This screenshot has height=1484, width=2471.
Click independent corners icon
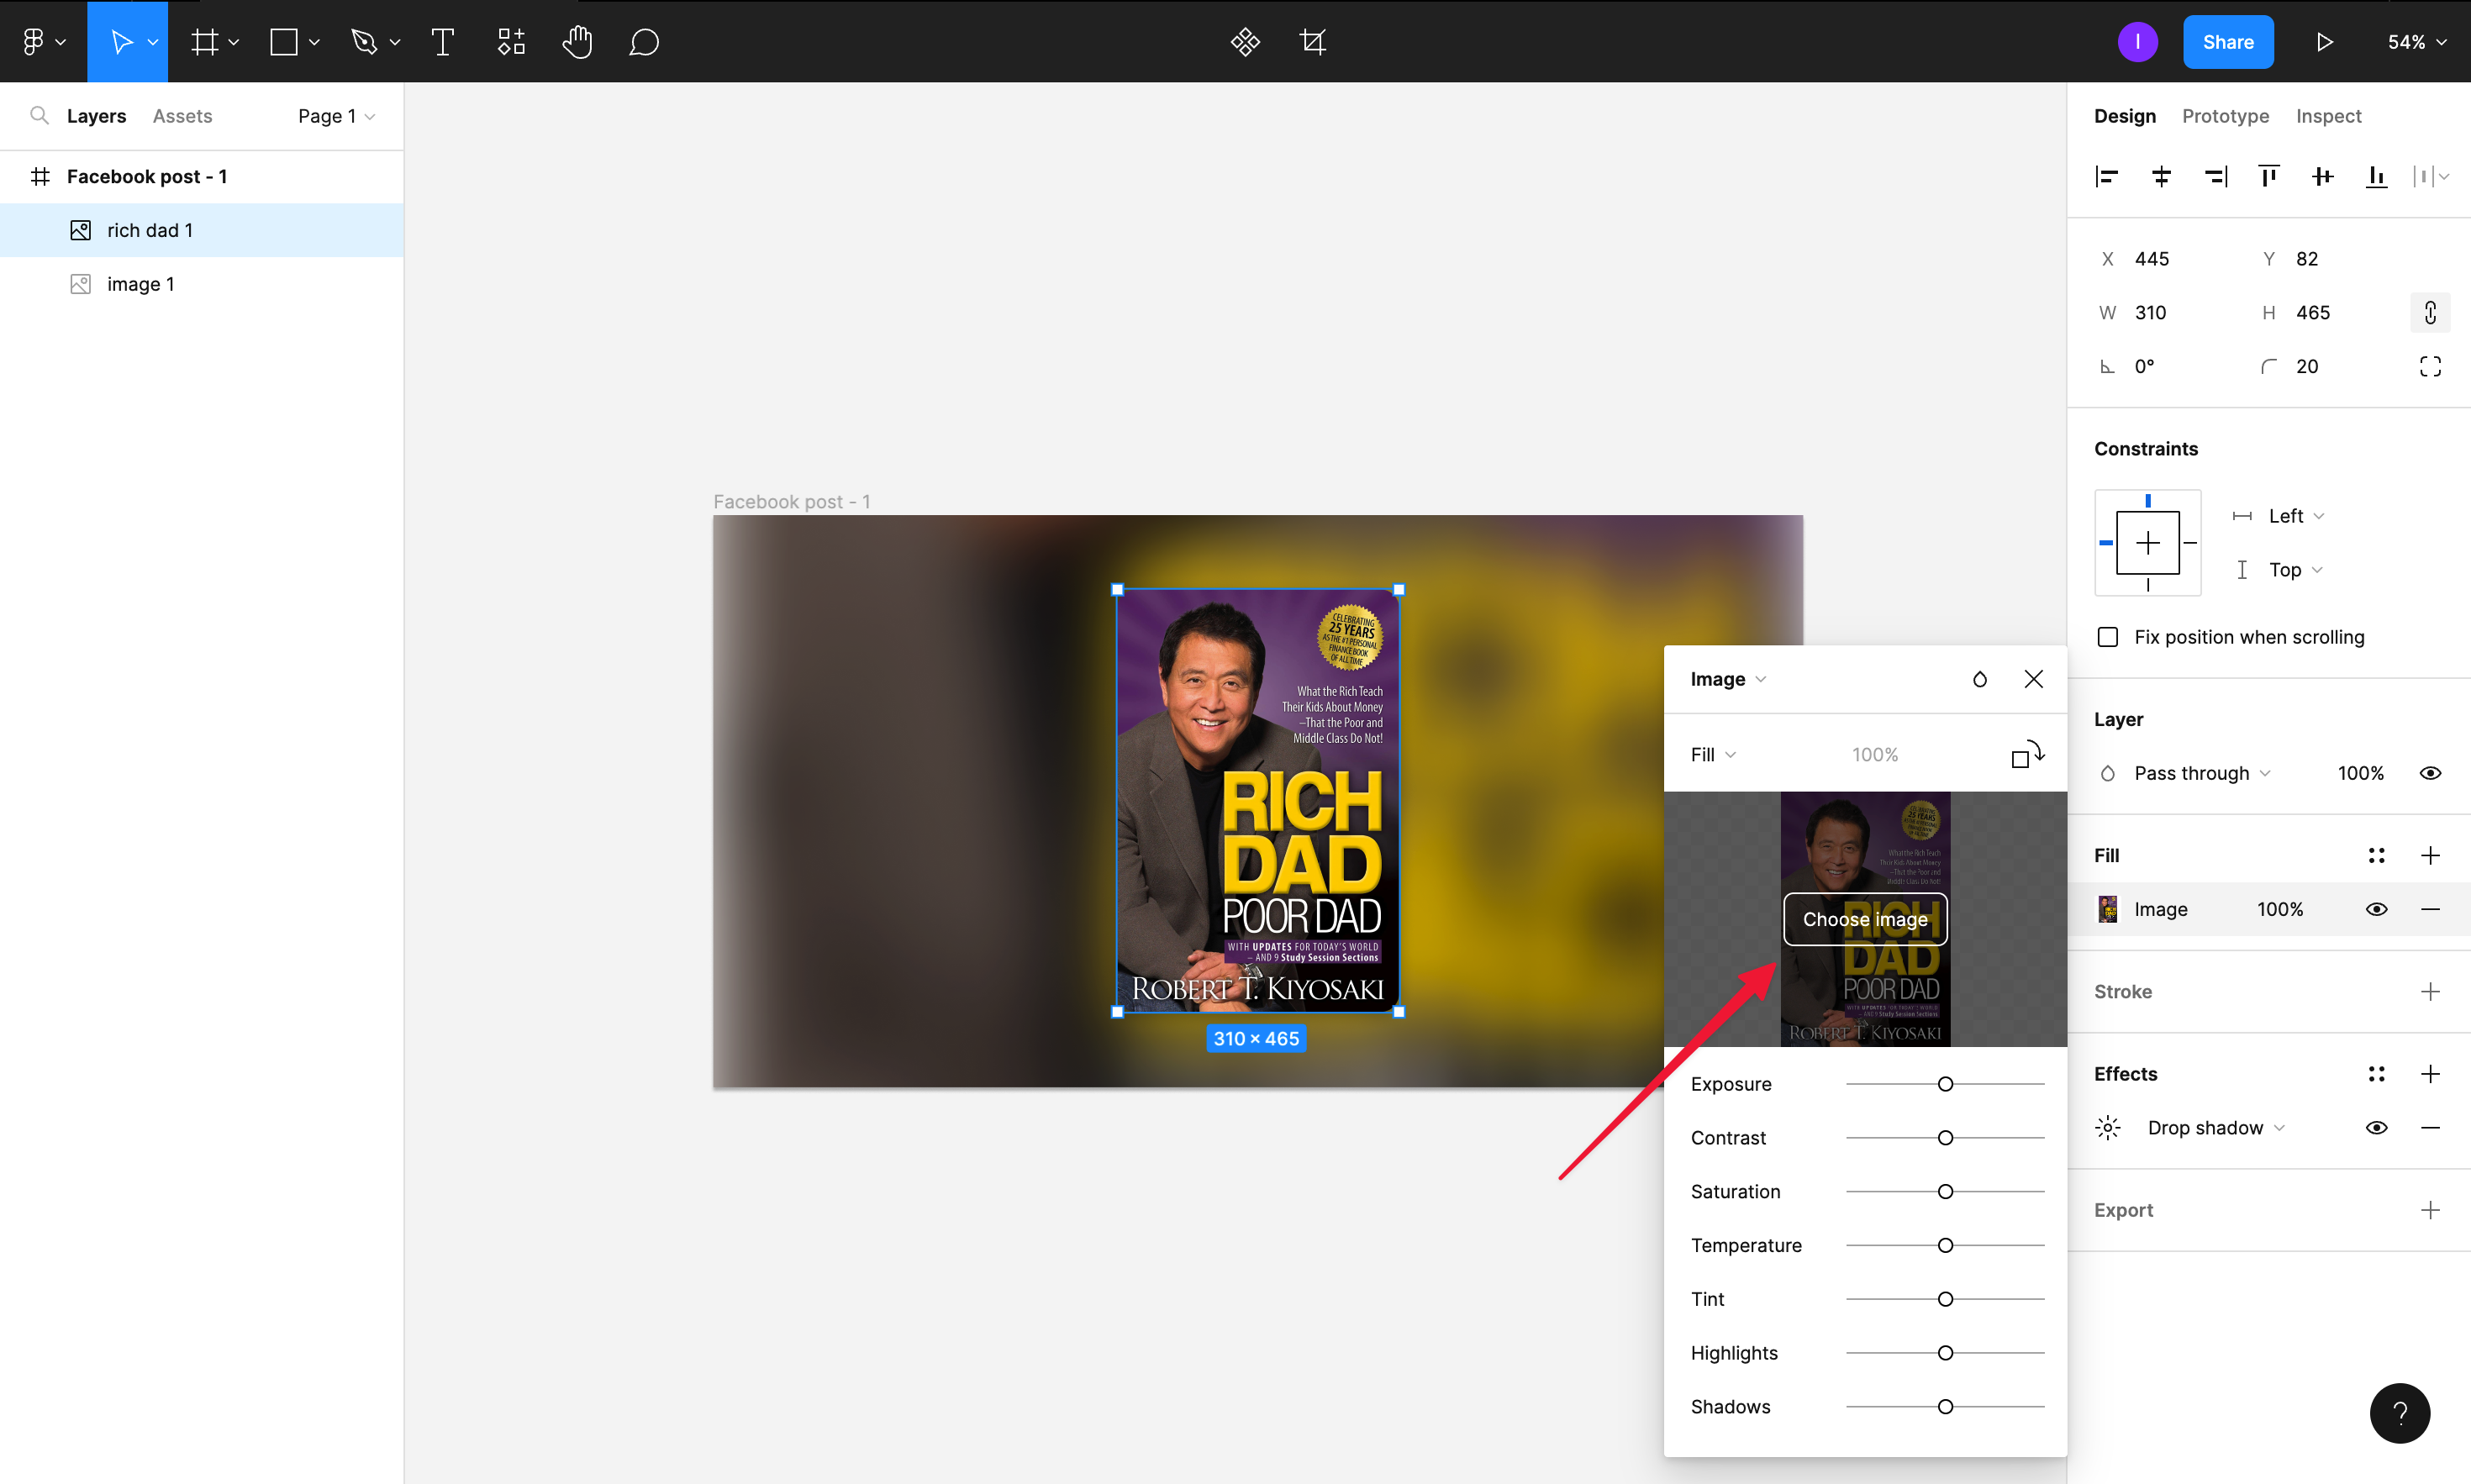coord(2429,366)
